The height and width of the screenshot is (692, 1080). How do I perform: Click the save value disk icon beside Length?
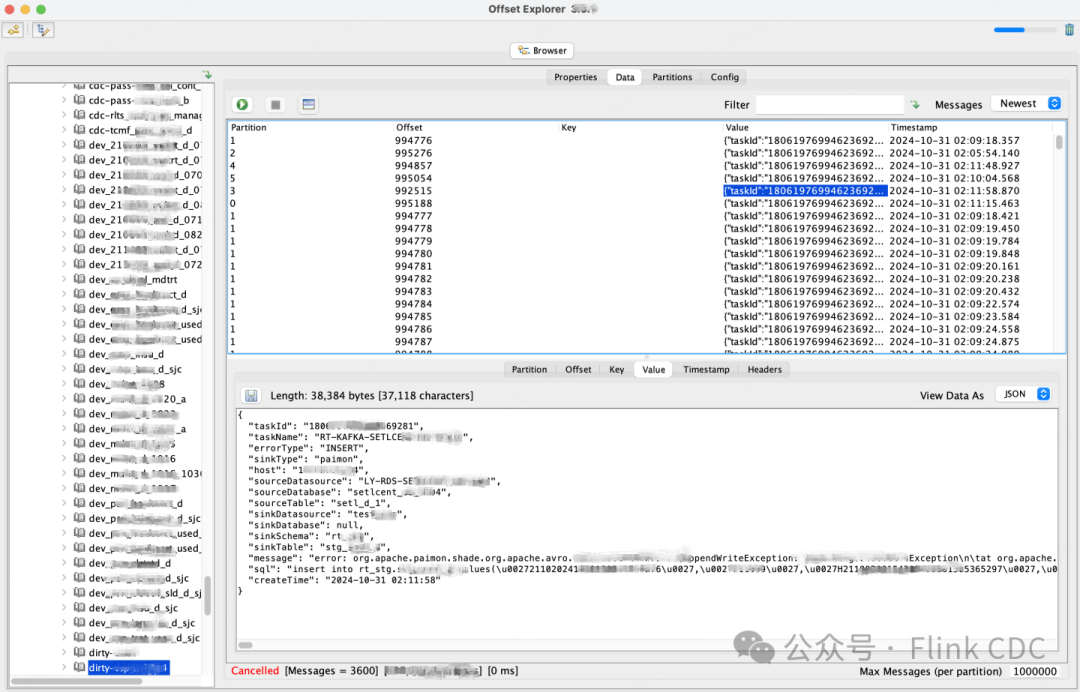click(x=251, y=396)
